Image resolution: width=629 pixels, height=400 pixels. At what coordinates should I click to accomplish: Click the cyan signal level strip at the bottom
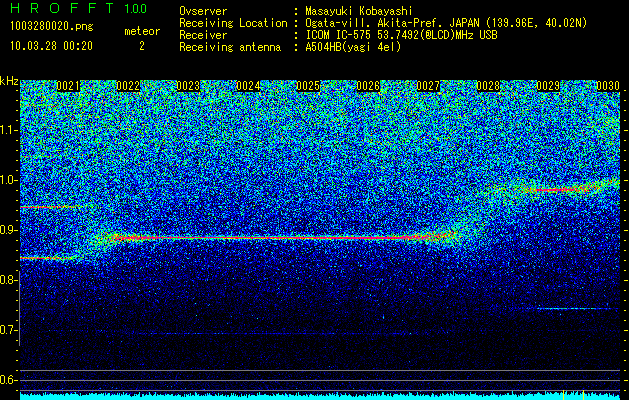pyautogui.click(x=320, y=396)
